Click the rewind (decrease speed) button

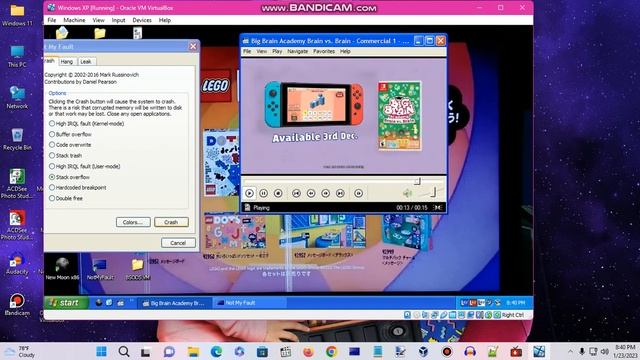pos(311,193)
